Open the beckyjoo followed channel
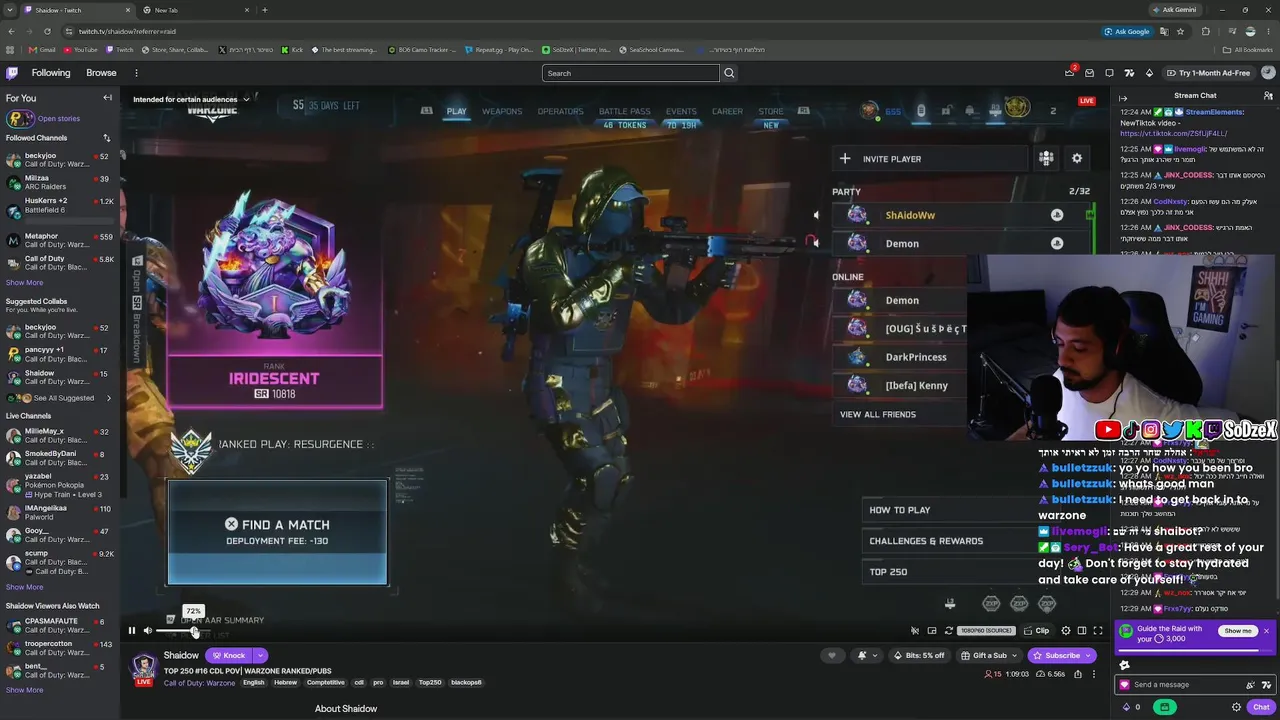 coord(60,160)
